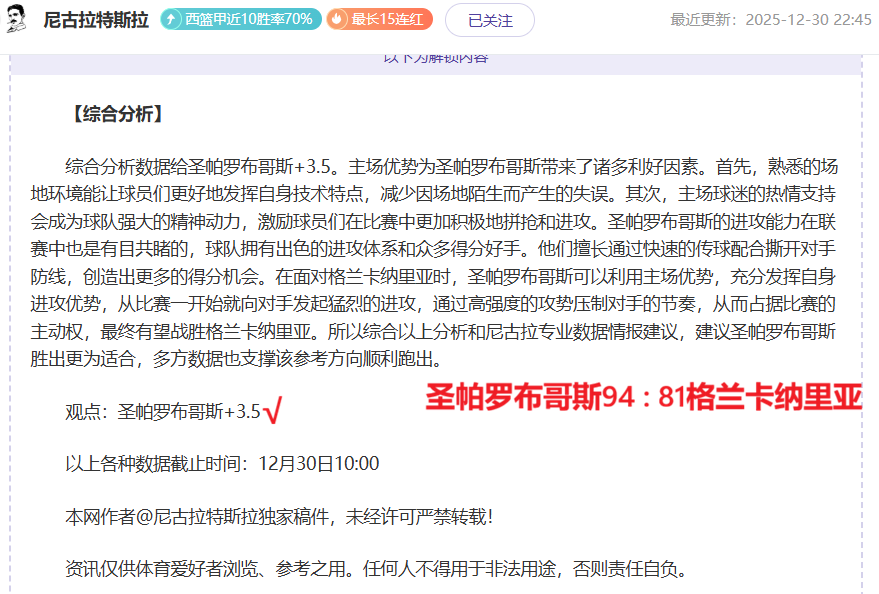Click the followed-state button to unfollow
This screenshot has height=594, width=879.
tap(489, 19)
